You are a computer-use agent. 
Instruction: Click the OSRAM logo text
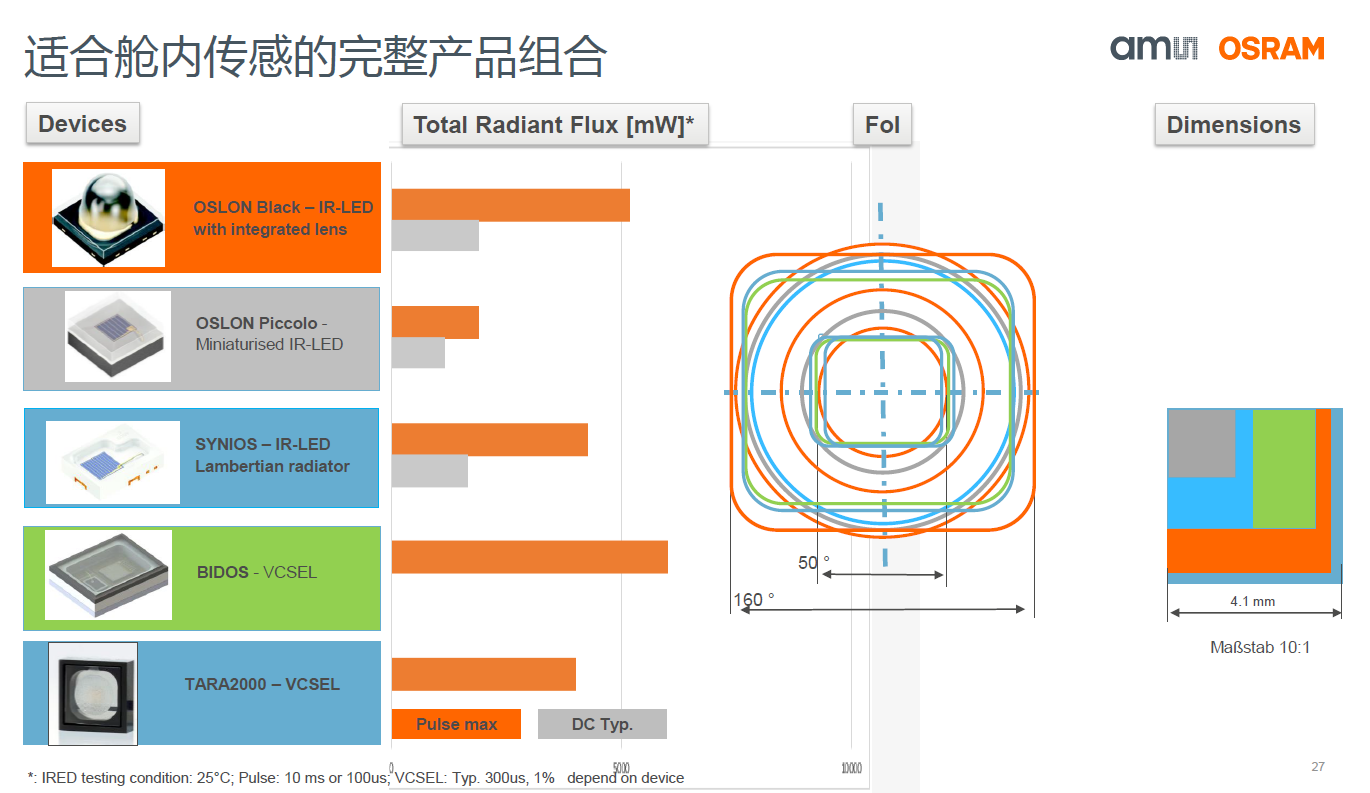point(1271,48)
